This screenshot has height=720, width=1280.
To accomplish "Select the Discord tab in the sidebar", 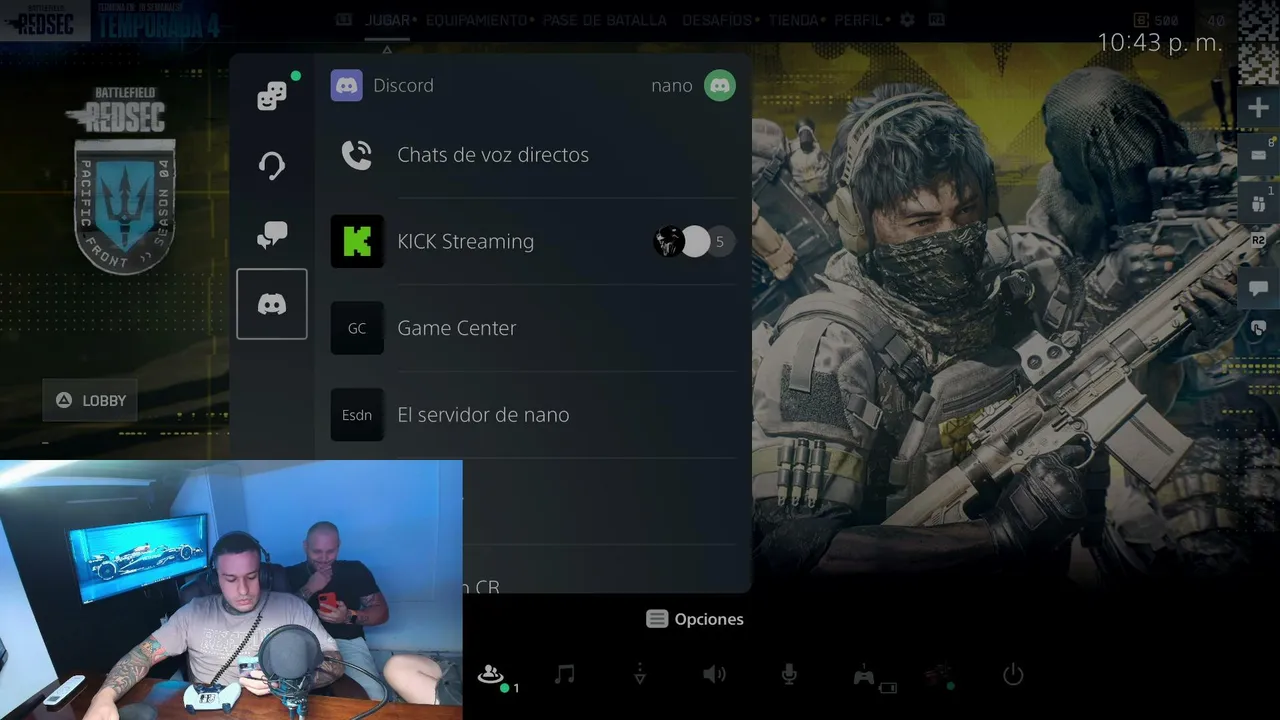I will (x=272, y=304).
